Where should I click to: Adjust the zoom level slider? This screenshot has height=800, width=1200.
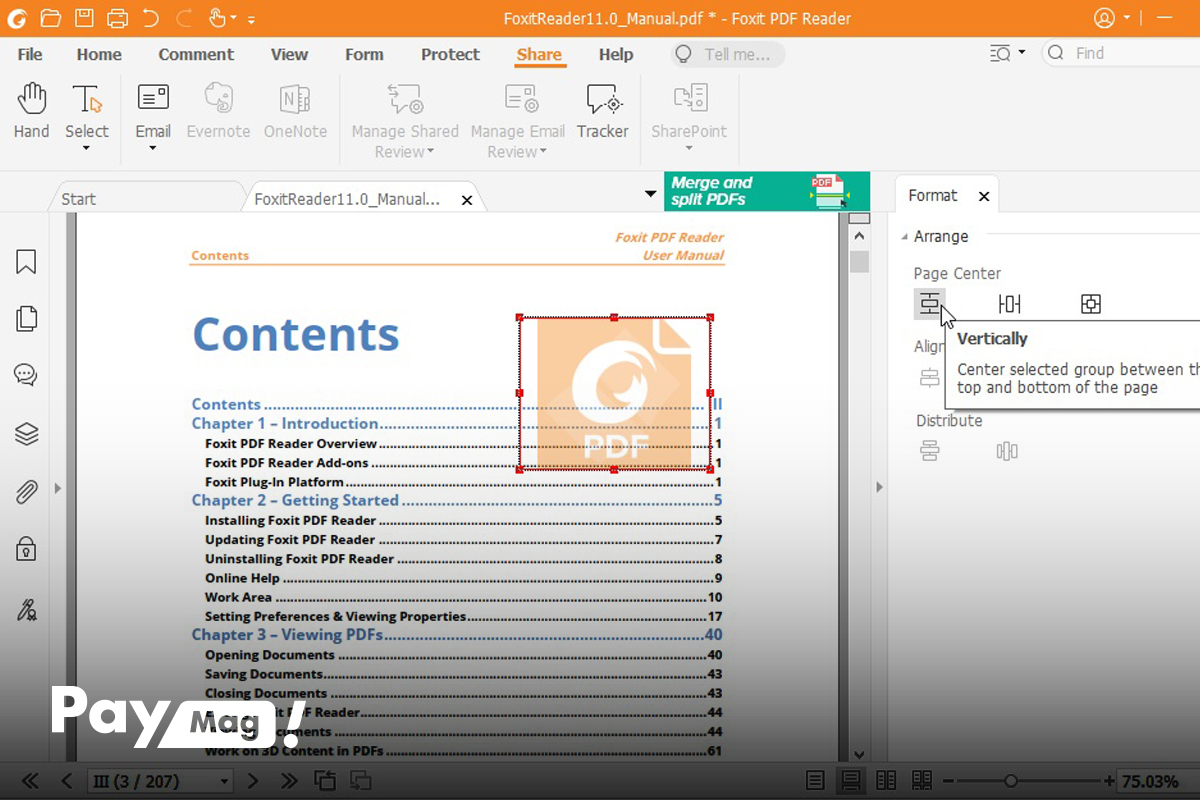click(1011, 781)
